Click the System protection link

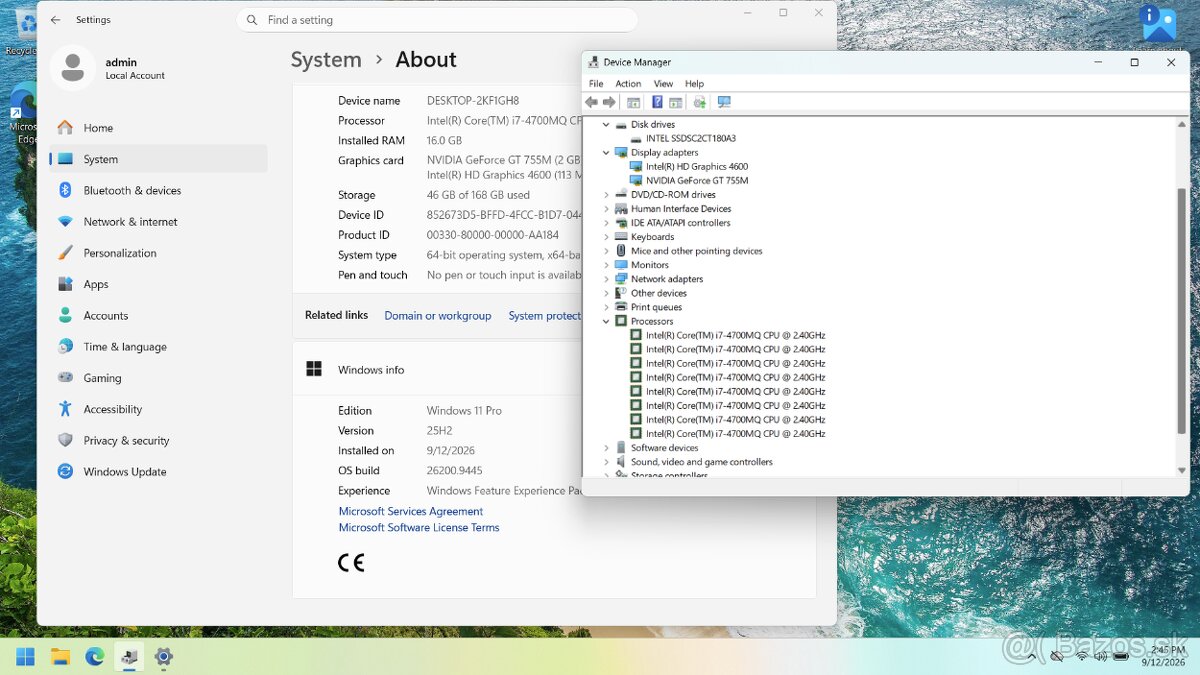click(545, 316)
